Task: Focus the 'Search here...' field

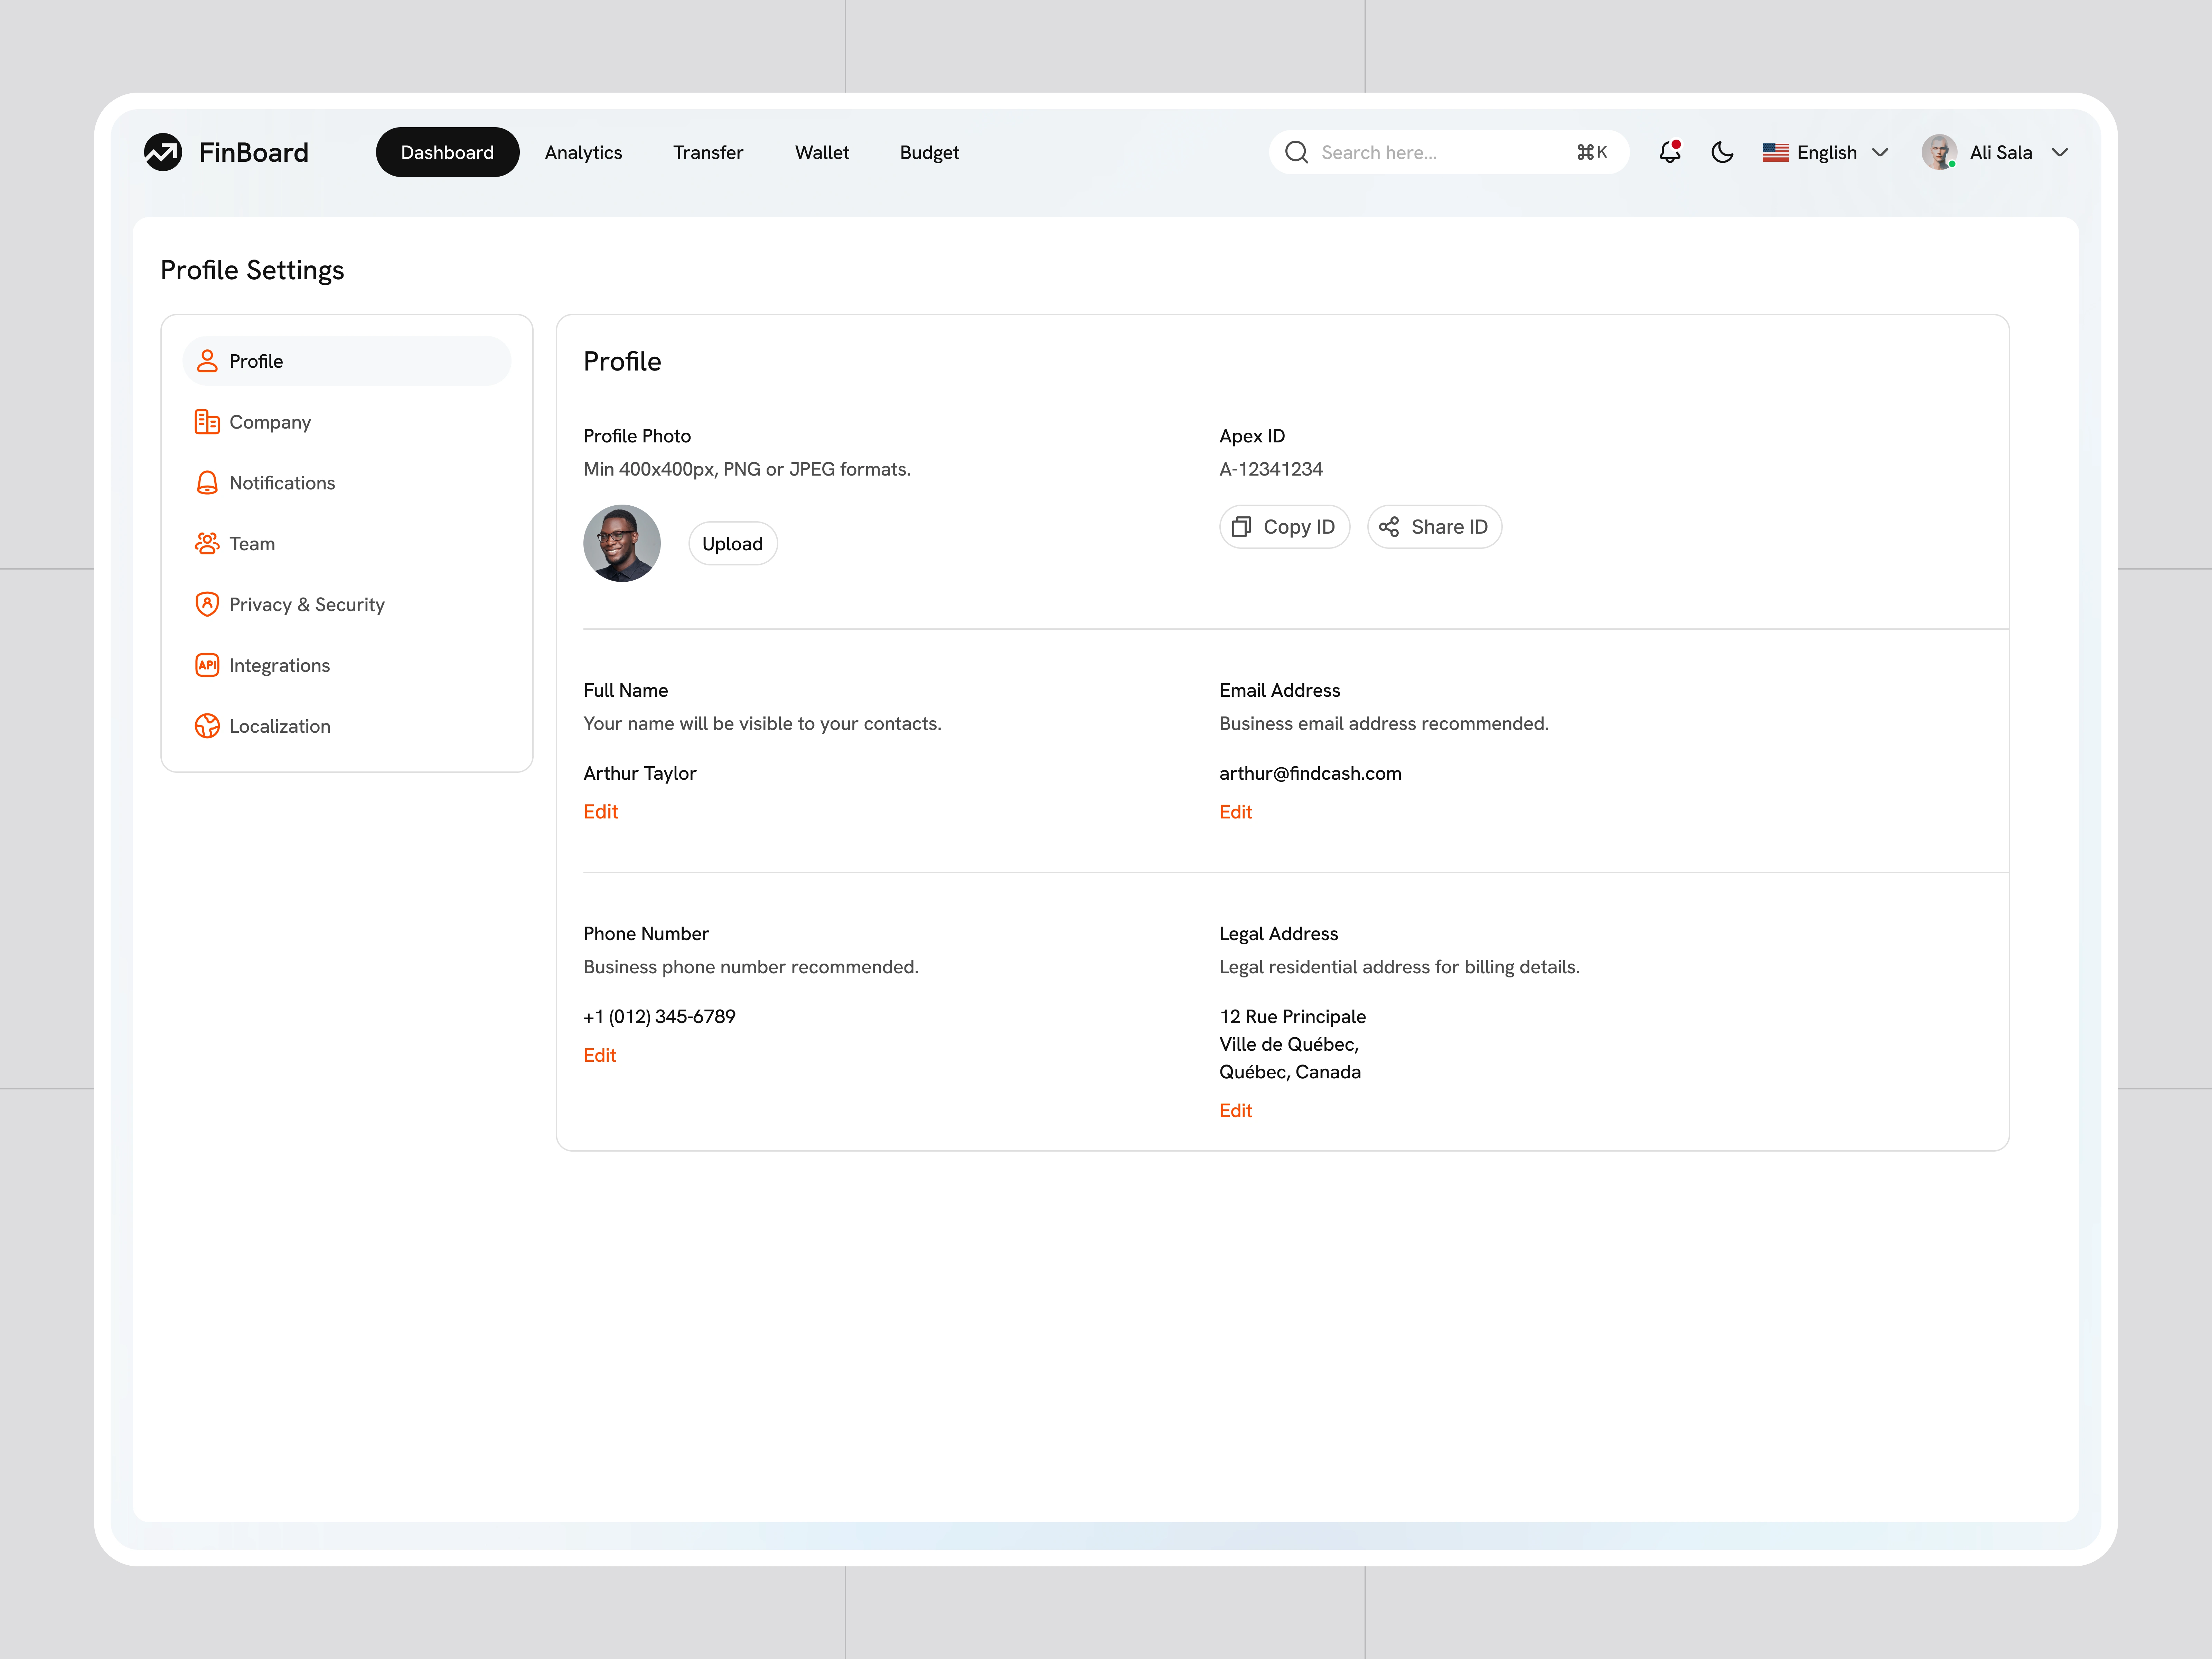Action: pos(1448,152)
